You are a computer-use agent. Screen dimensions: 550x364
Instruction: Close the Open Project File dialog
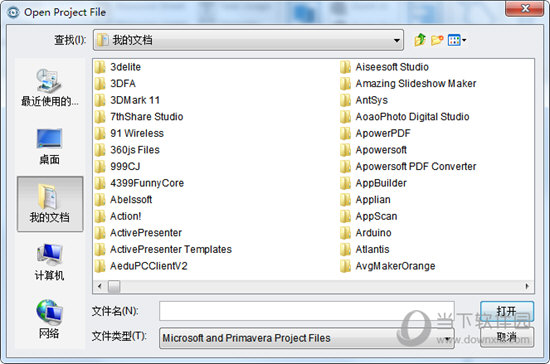pyautogui.click(x=525, y=8)
